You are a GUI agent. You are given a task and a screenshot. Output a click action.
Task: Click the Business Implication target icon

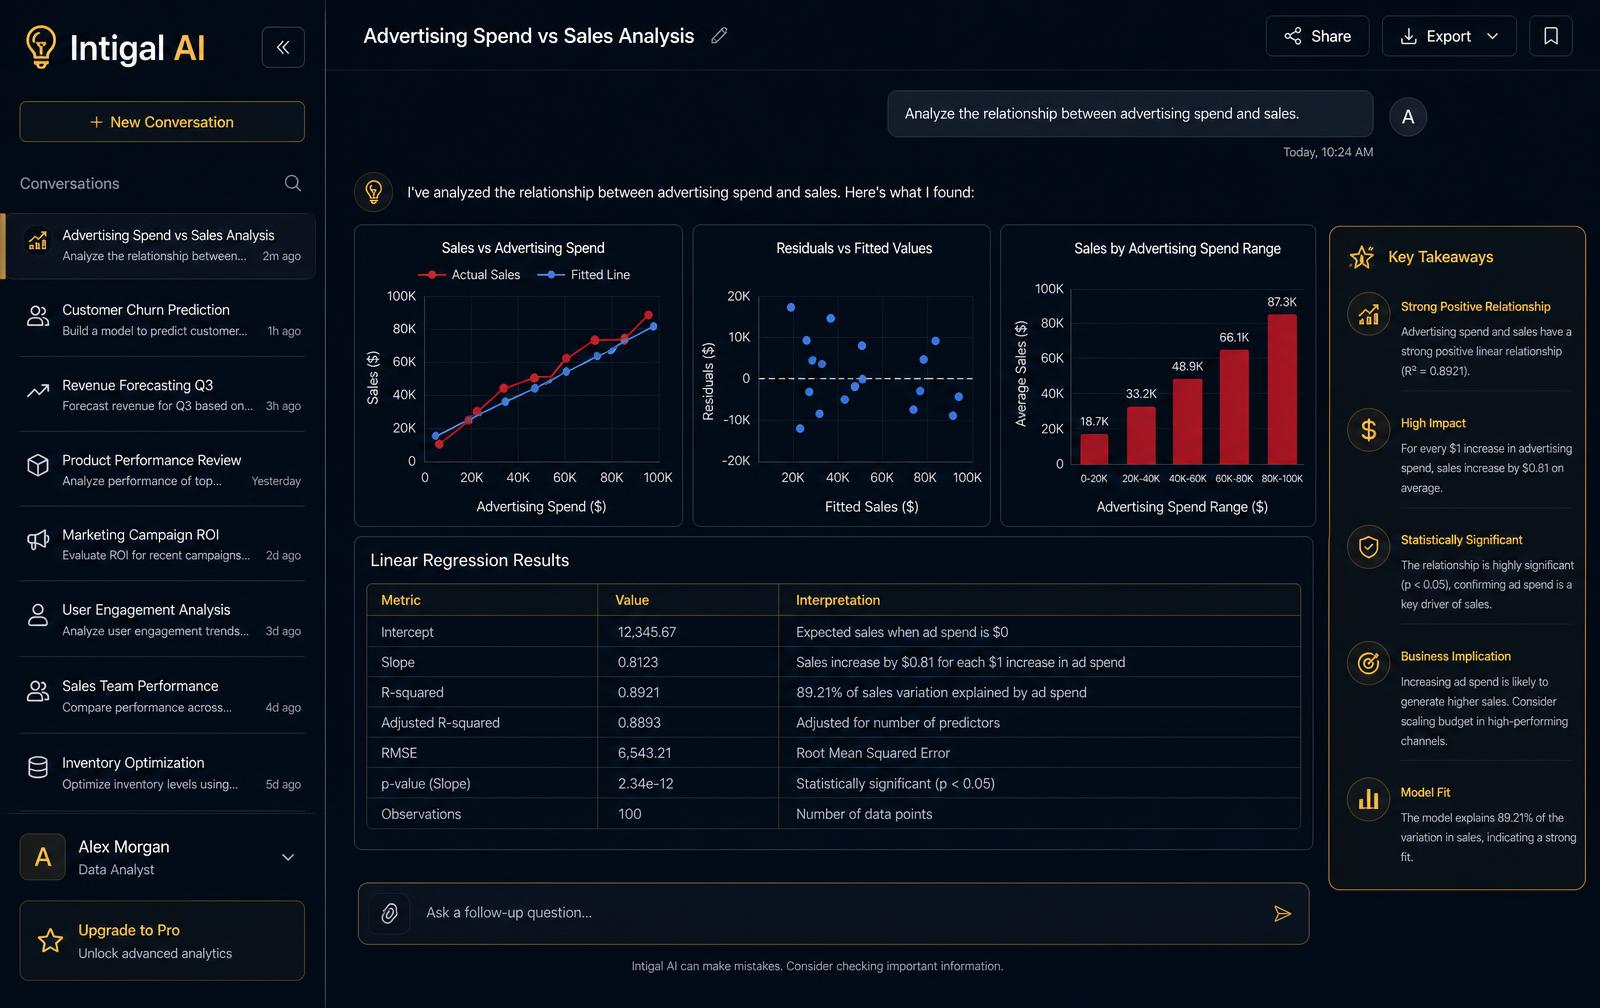tap(1368, 663)
